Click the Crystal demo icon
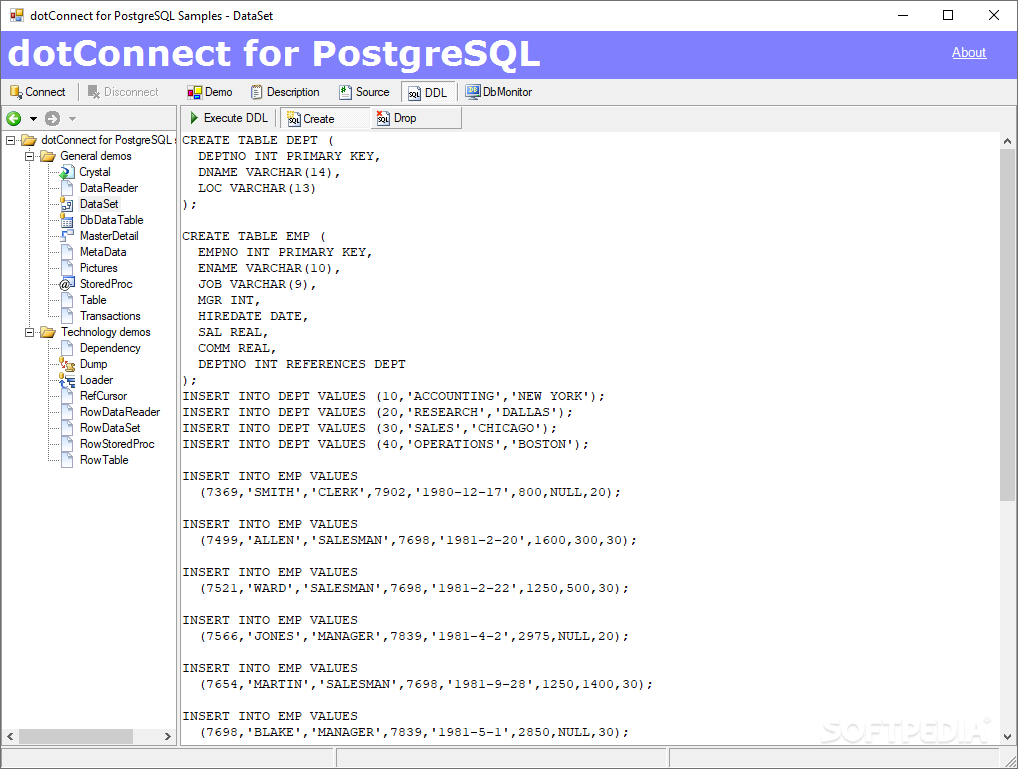The height and width of the screenshot is (769, 1018). pyautogui.click(x=66, y=172)
